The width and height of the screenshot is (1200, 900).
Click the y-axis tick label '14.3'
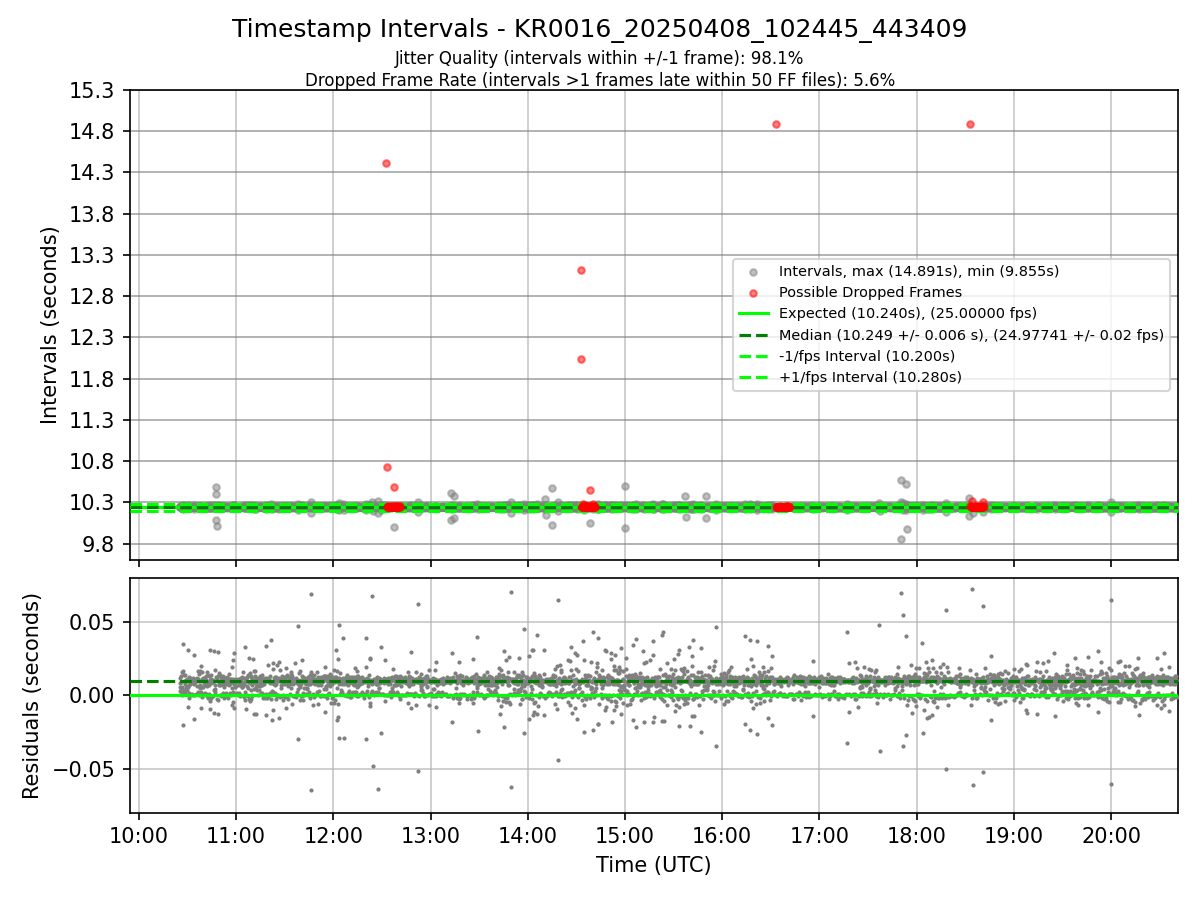click(94, 172)
